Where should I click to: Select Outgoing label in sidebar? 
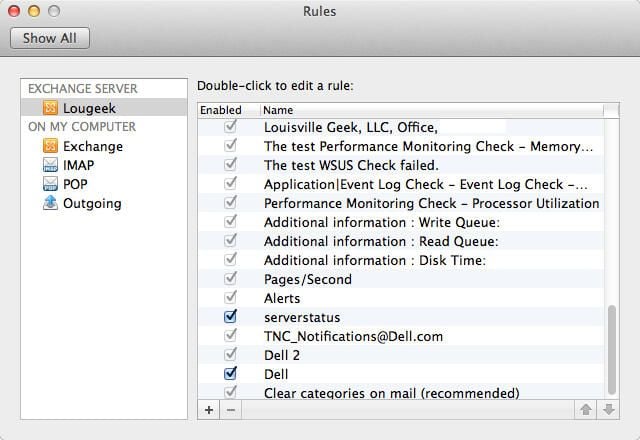coord(92,203)
